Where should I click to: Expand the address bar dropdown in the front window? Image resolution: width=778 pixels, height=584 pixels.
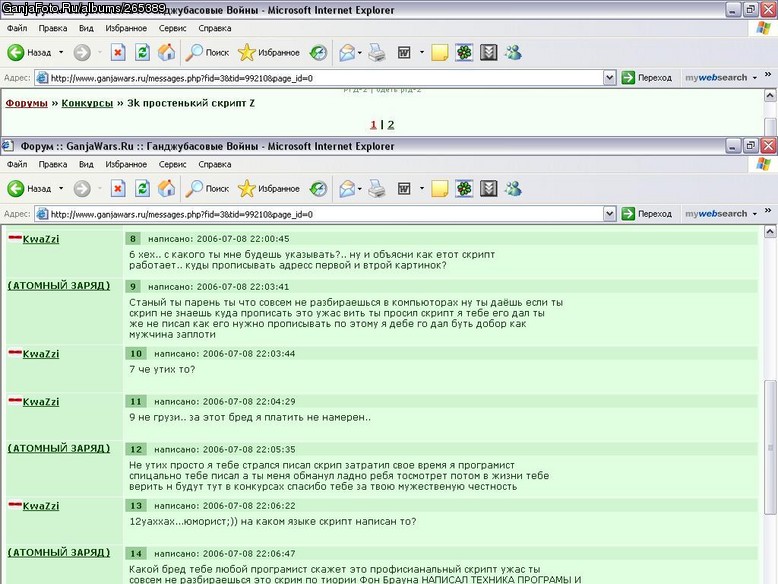610,214
